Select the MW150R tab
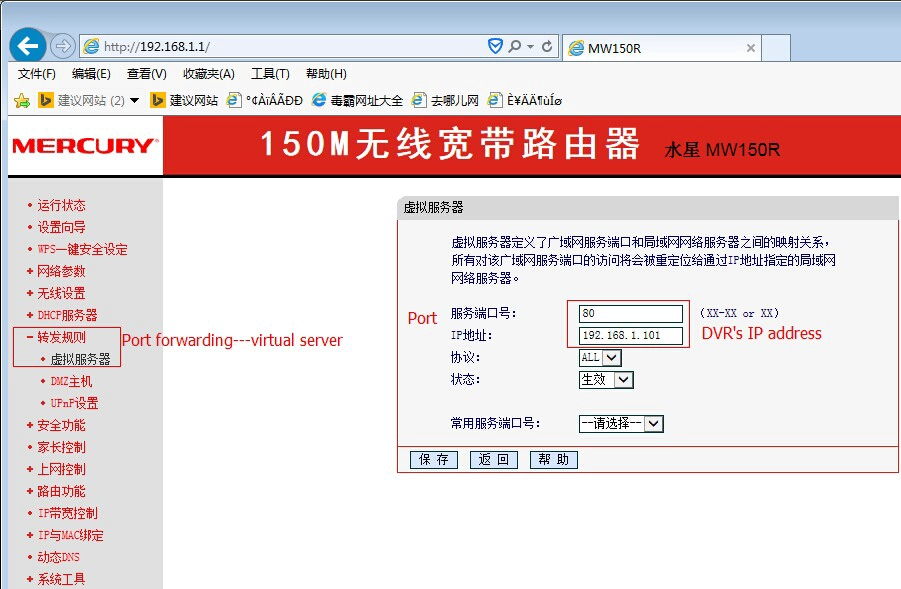Image resolution: width=901 pixels, height=589 pixels. click(x=662, y=48)
